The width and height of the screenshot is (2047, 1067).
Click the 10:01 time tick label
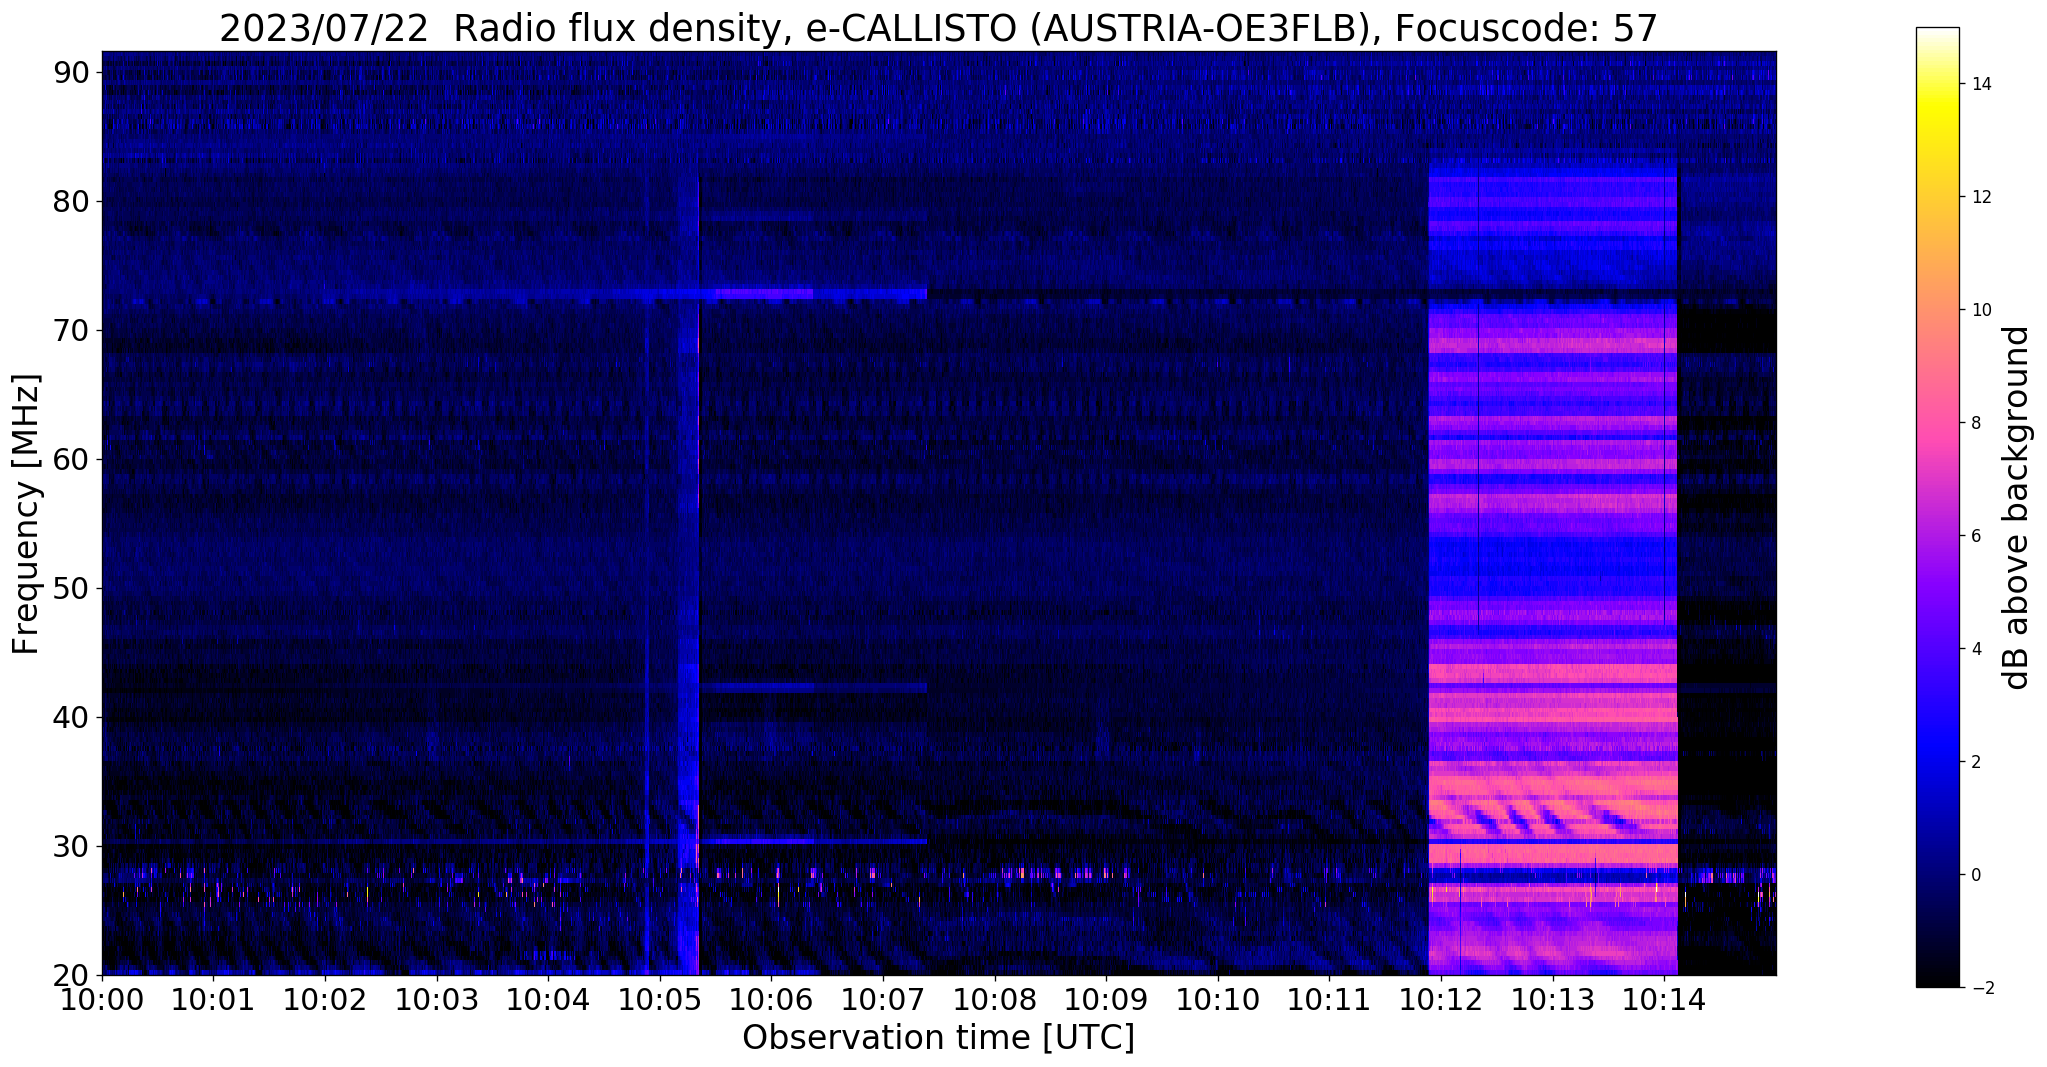click(213, 999)
